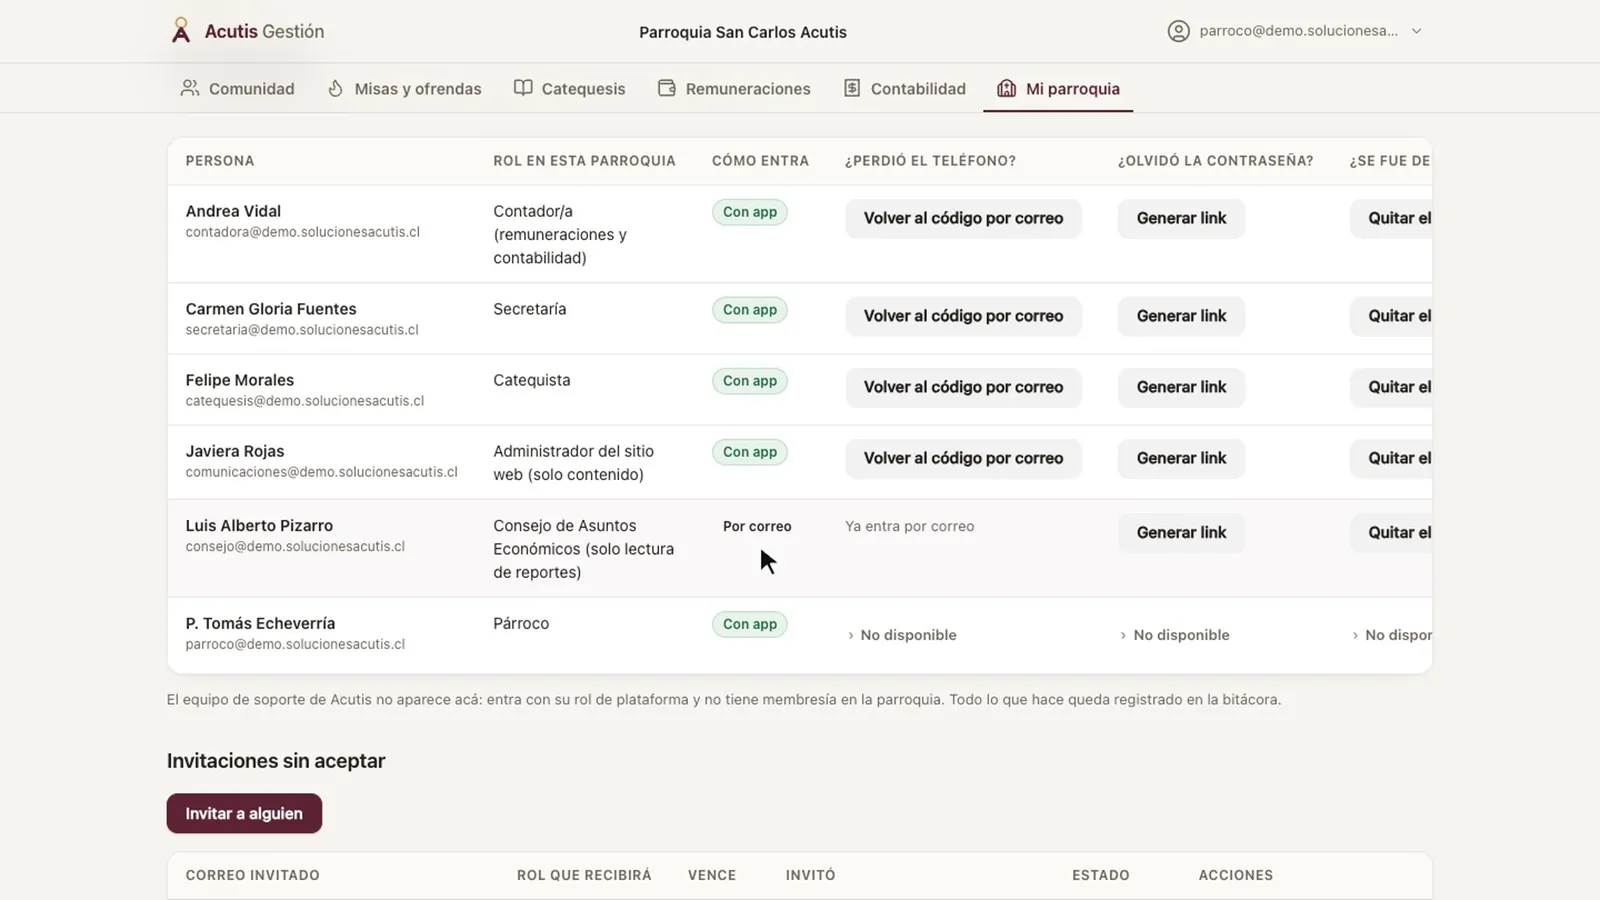Click email contadora@demo.solucionesacutis.cl
Viewport: 1600px width, 900px height.
[302, 232]
